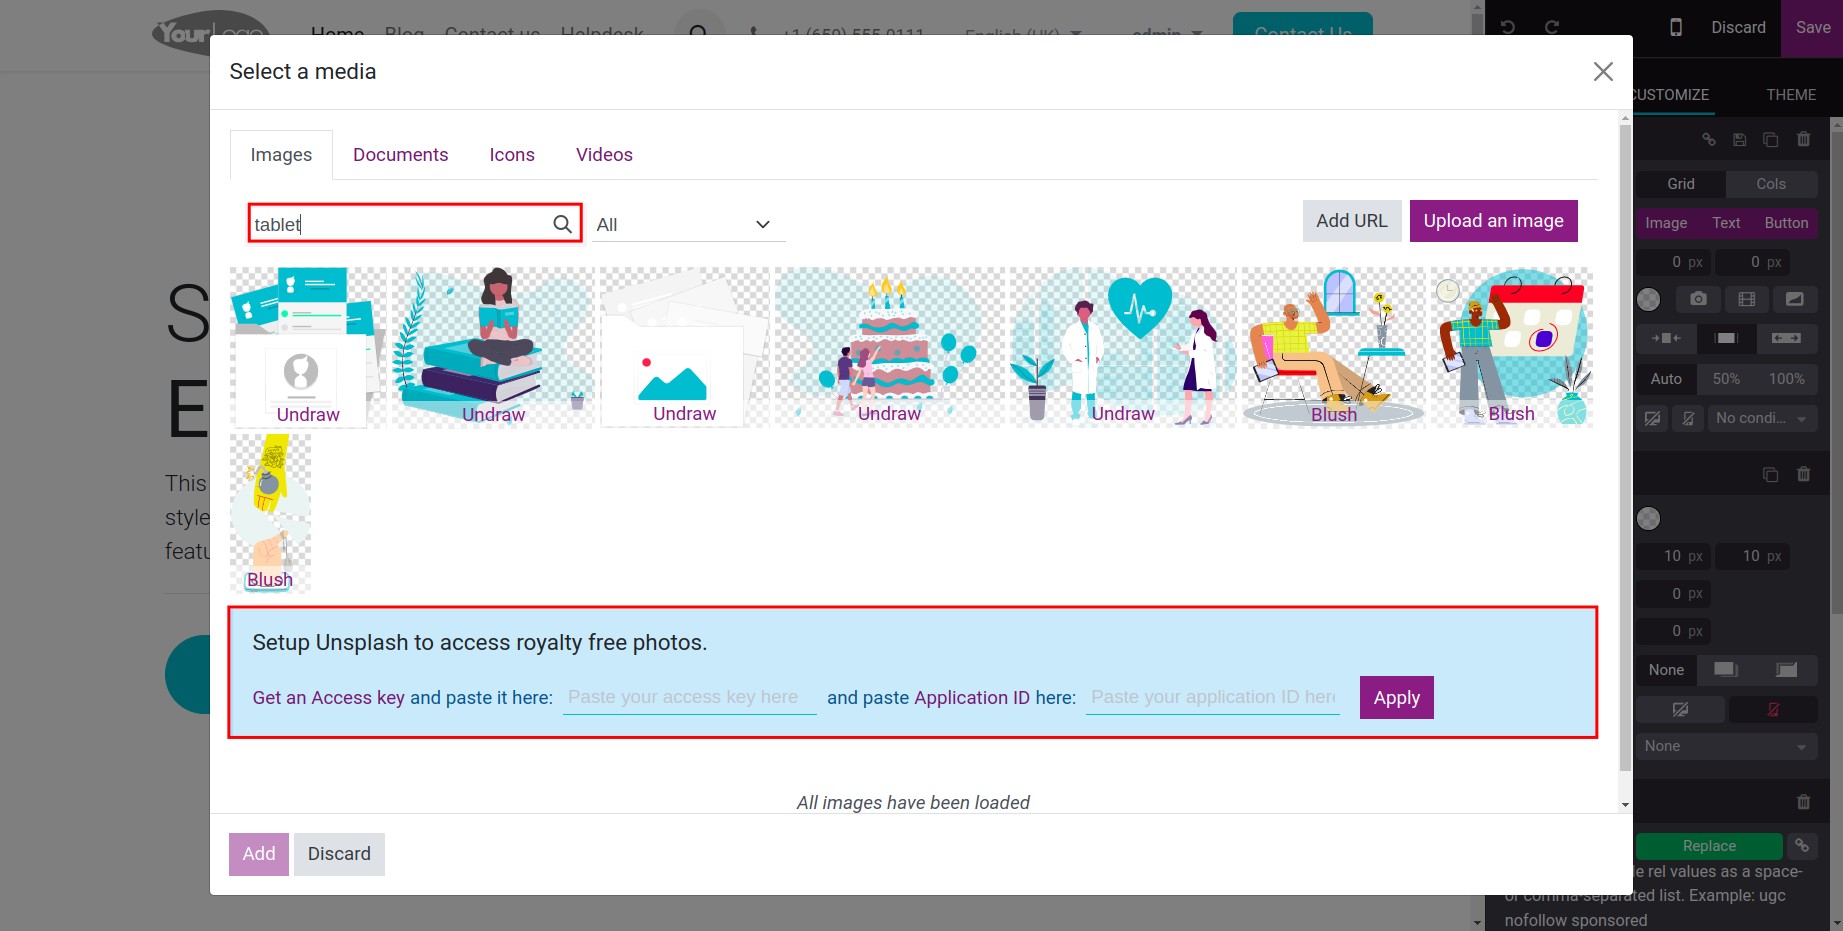Image resolution: width=1843 pixels, height=931 pixels.
Task: Switch to the Documents tab
Action: 400,155
